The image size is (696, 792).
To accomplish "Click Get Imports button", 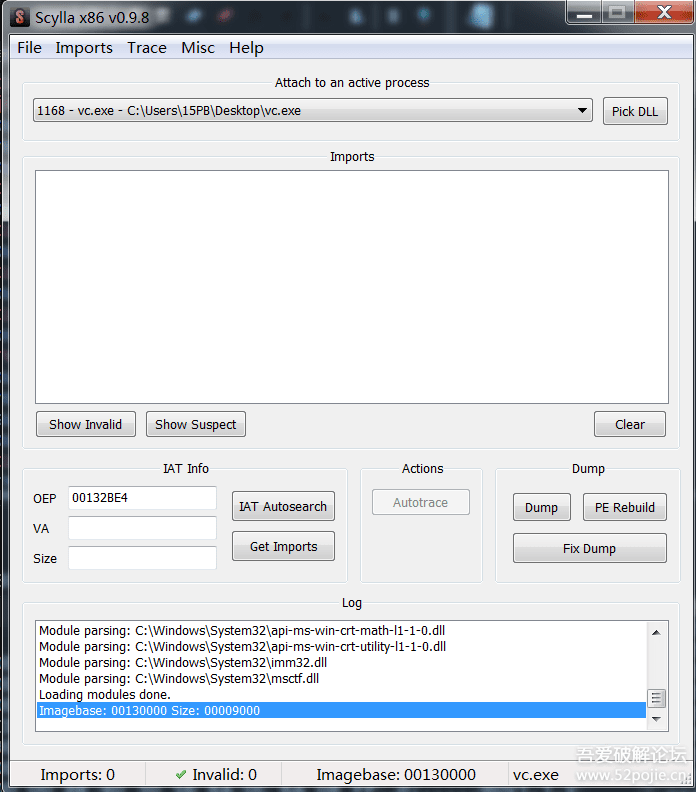I will [x=283, y=546].
